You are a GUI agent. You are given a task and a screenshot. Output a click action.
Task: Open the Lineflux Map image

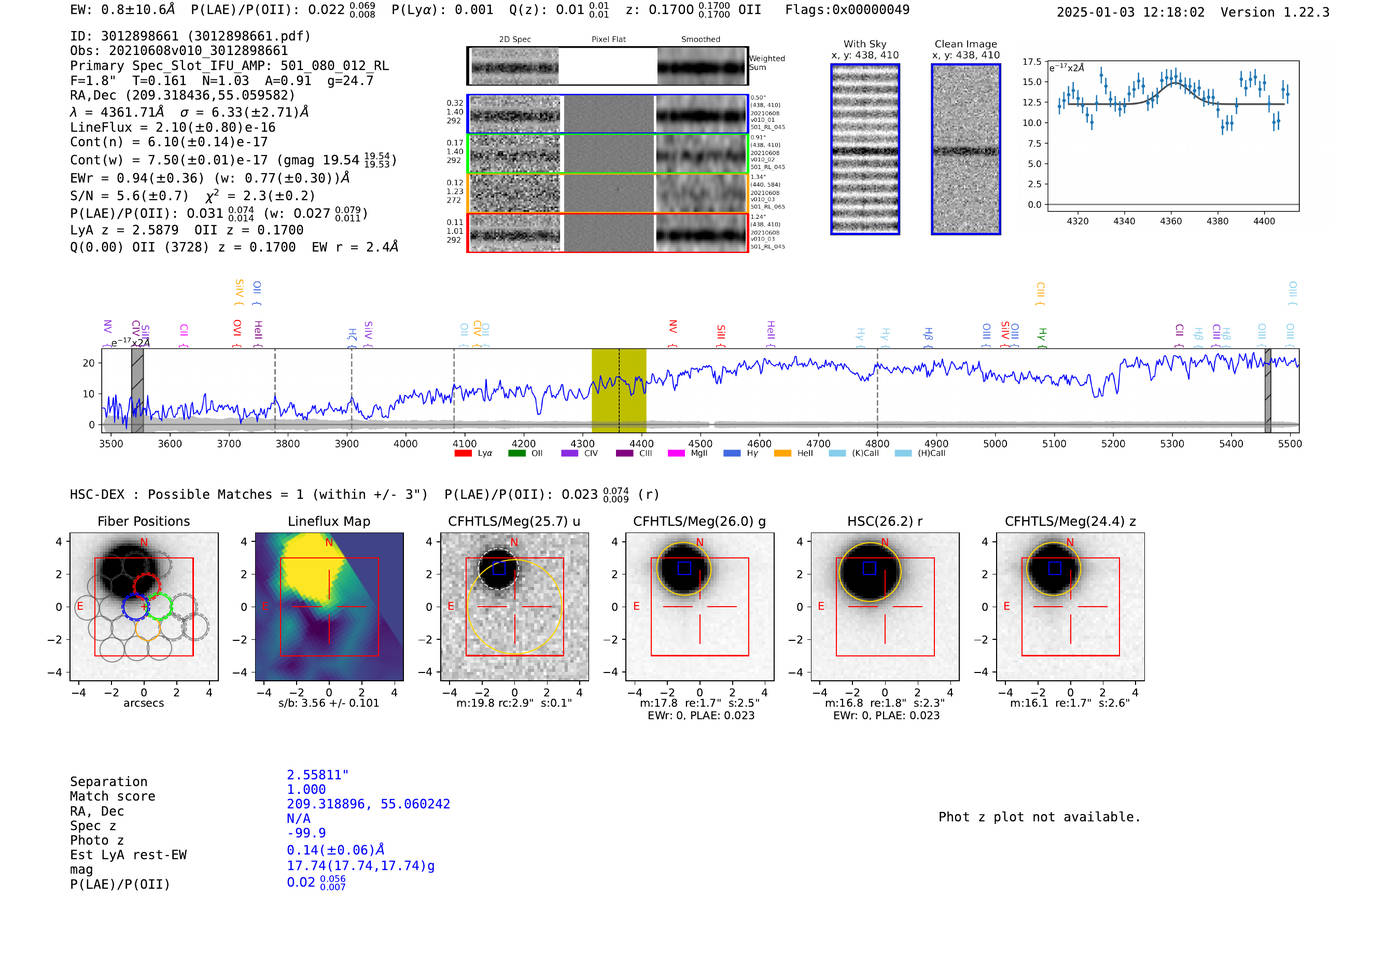tap(329, 606)
